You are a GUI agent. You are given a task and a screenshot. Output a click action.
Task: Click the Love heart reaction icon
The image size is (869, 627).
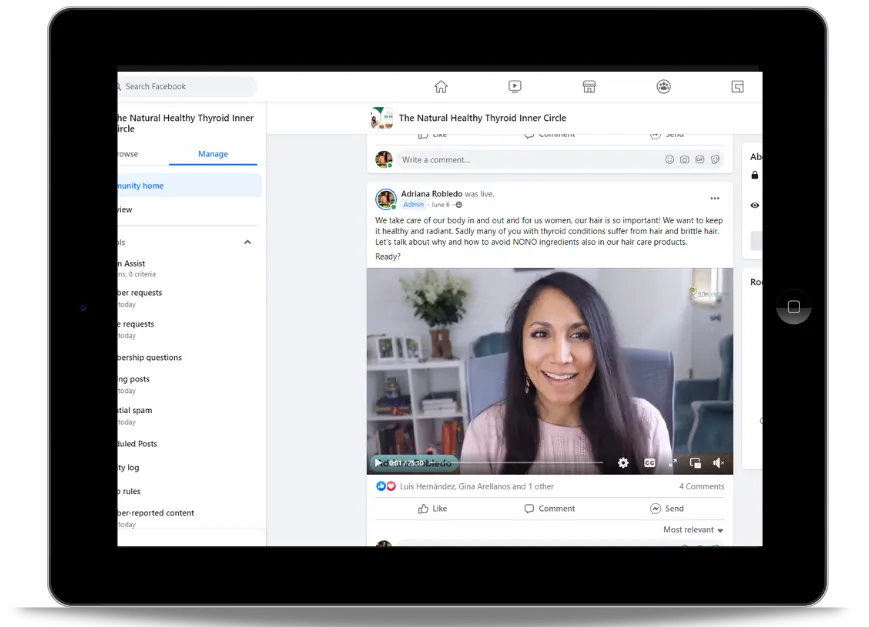pyautogui.click(x=391, y=486)
